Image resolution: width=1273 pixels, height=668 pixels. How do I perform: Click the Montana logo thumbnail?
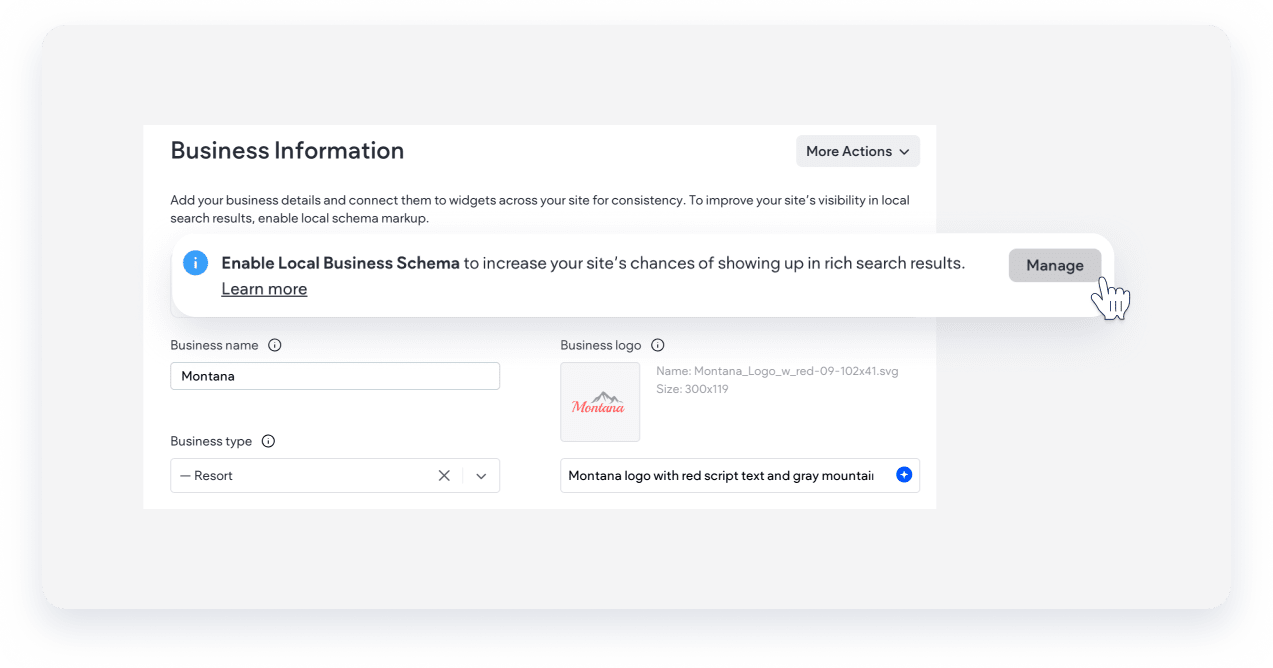(600, 401)
